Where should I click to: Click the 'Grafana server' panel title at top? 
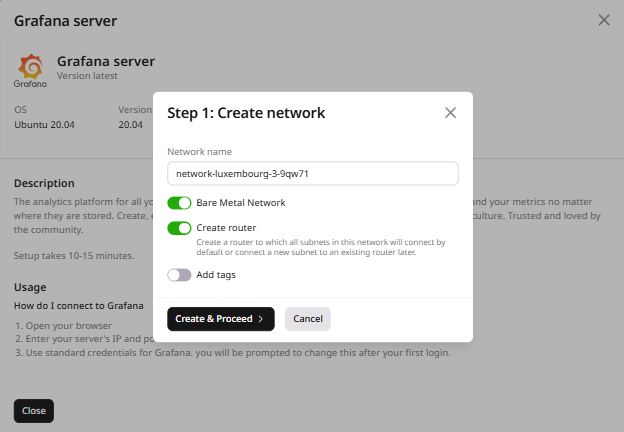[66, 21]
